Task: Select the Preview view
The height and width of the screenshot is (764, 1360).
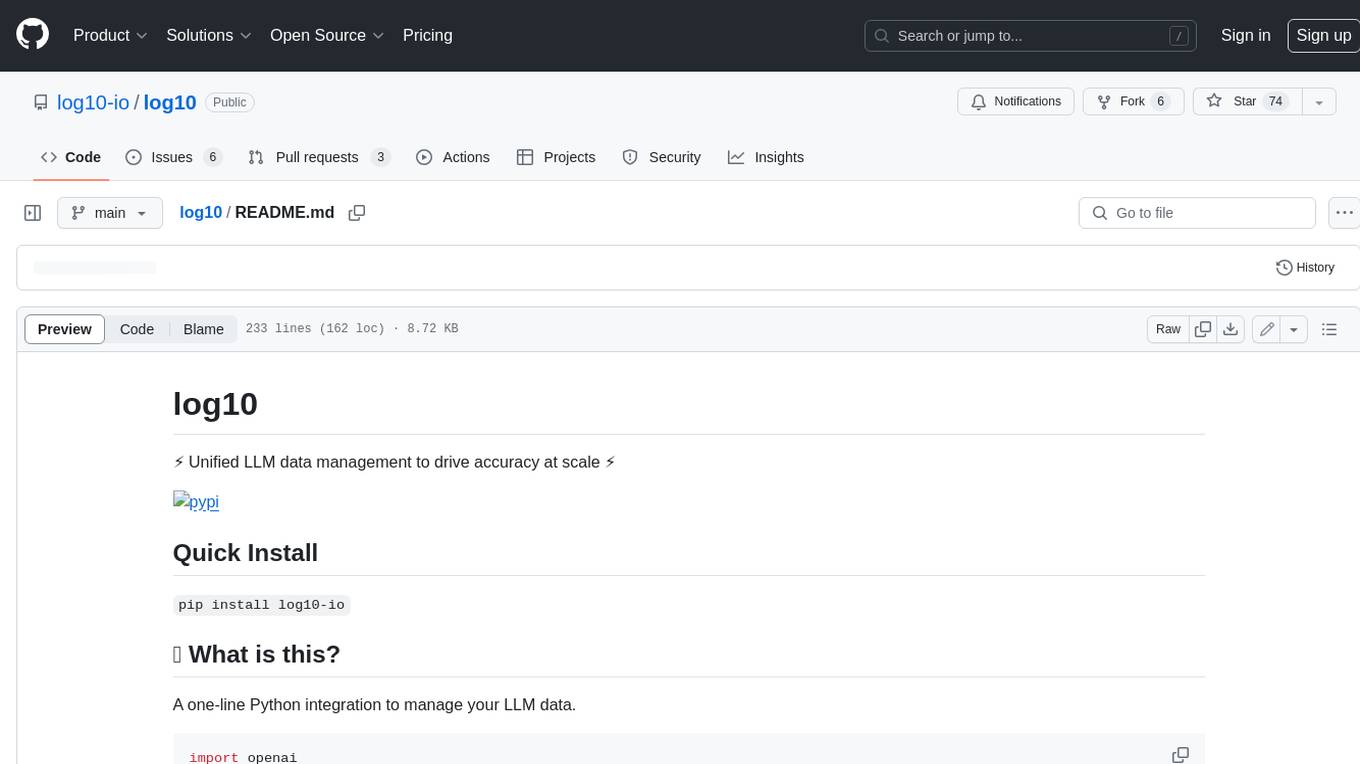Action: [x=65, y=329]
